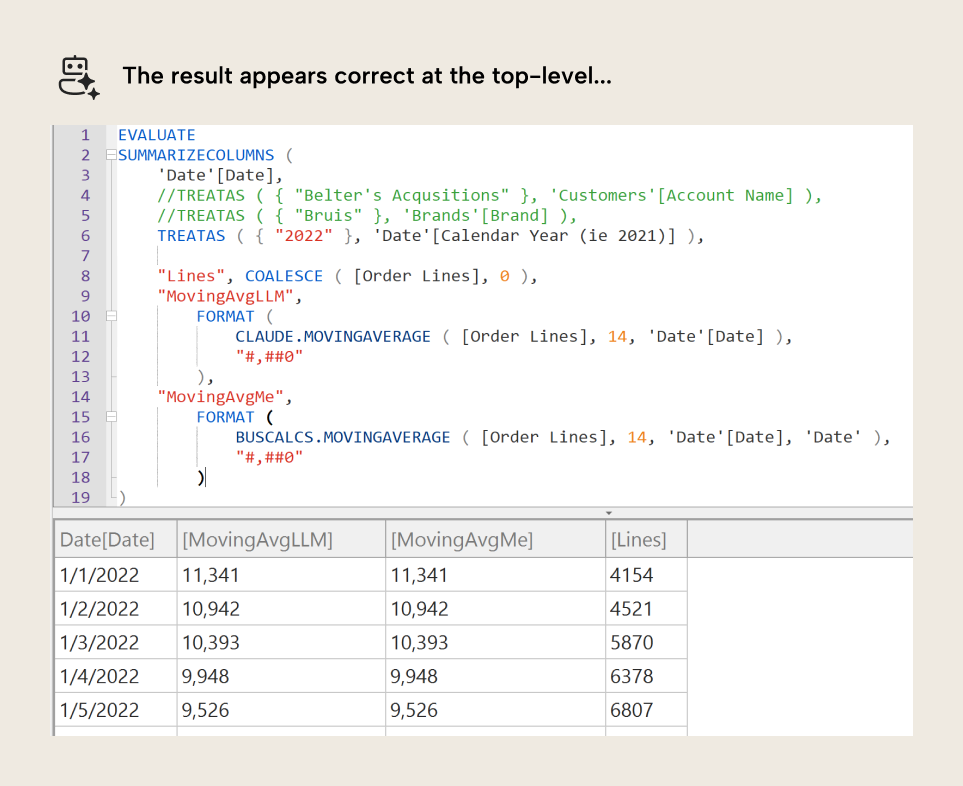The width and height of the screenshot is (963, 786).
Task: Click the AI sparkle robot icon
Action: 78,77
